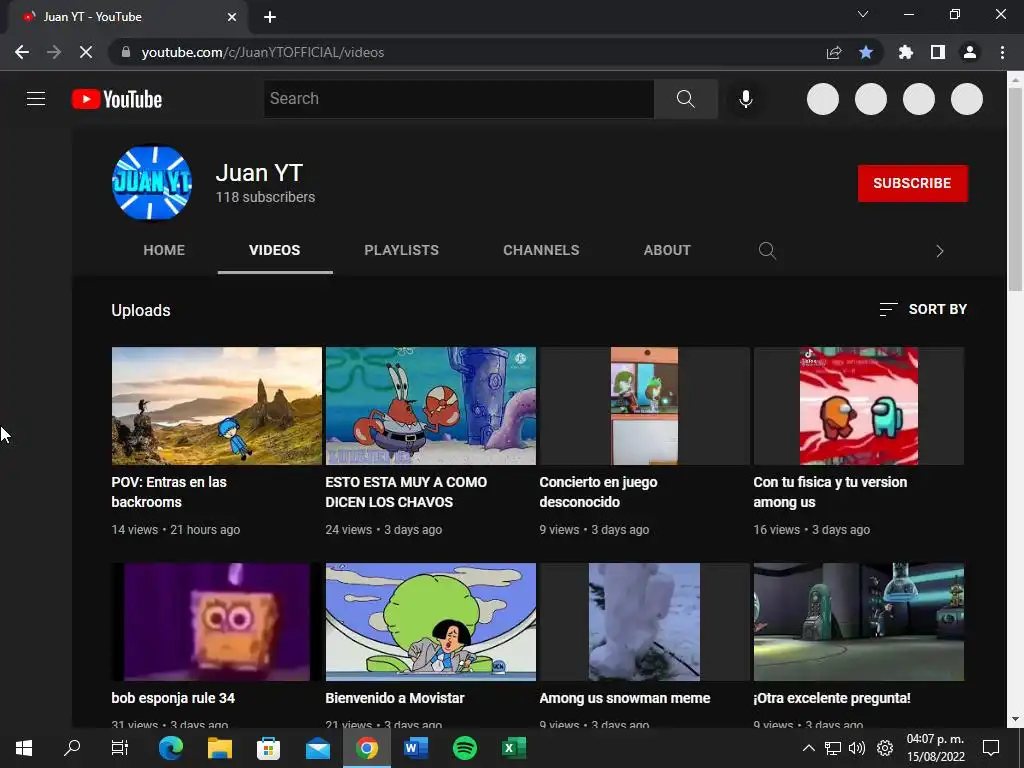The image size is (1024, 768).
Task: Open a new browser tab
Action: pos(270,17)
